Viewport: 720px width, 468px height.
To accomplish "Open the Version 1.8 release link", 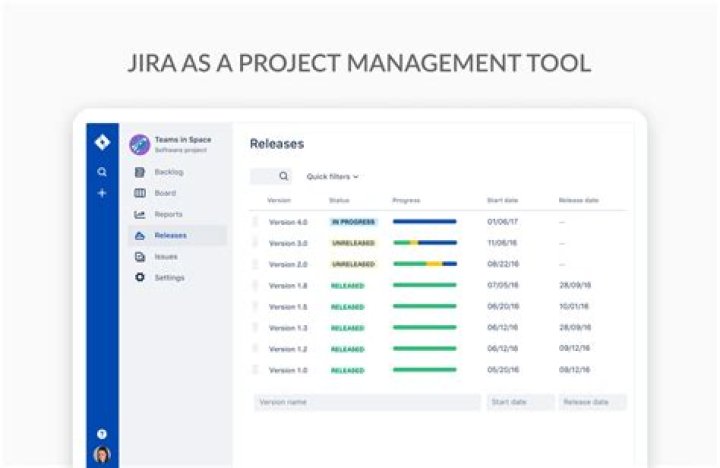I will [288, 285].
